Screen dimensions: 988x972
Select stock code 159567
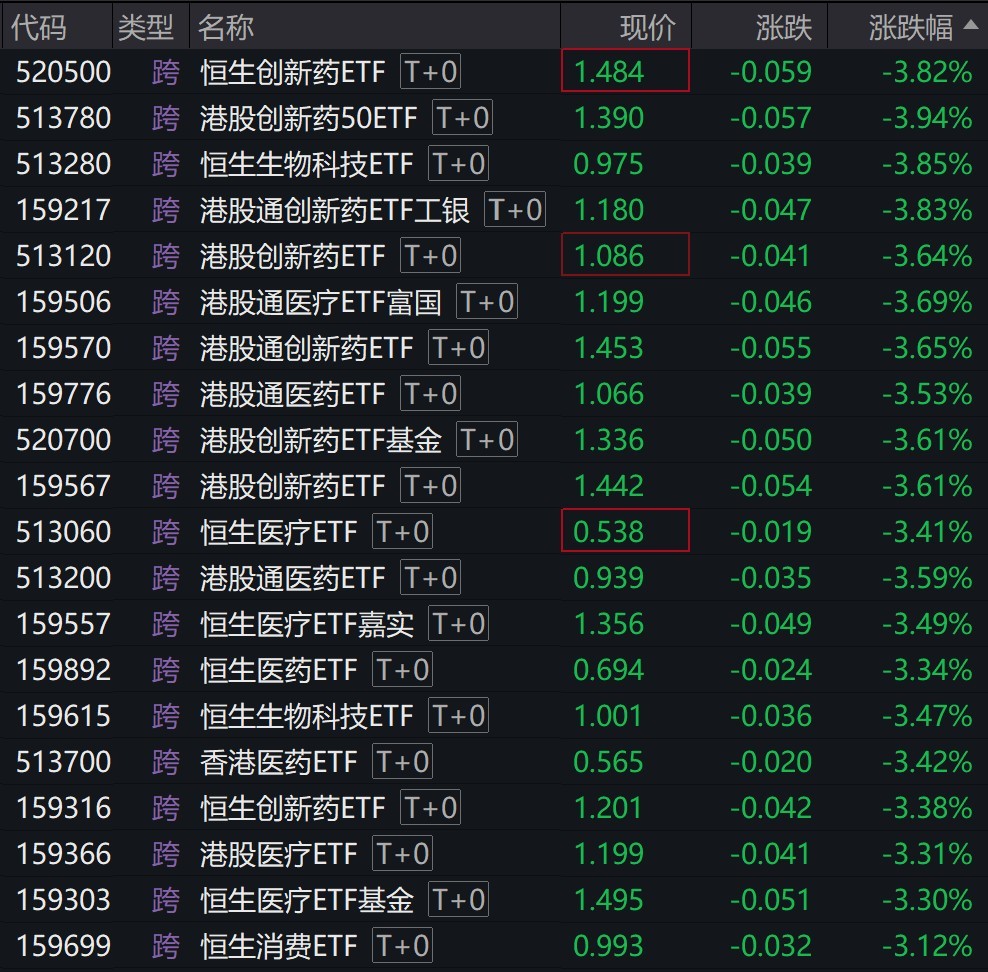tap(64, 486)
